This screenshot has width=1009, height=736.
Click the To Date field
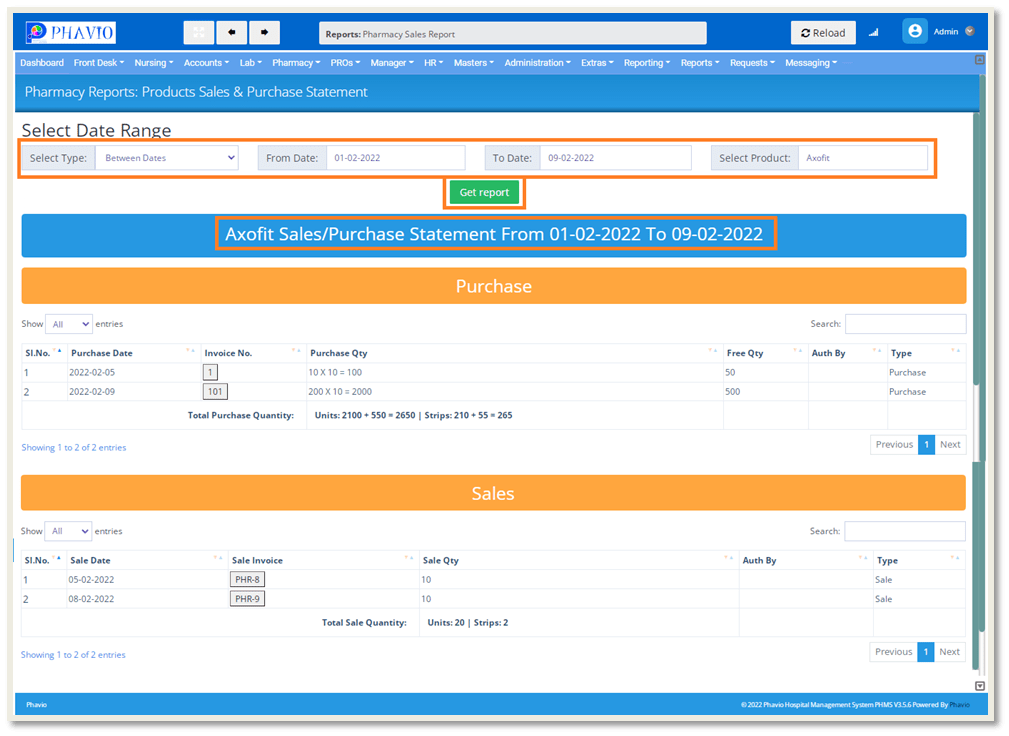click(x=616, y=158)
